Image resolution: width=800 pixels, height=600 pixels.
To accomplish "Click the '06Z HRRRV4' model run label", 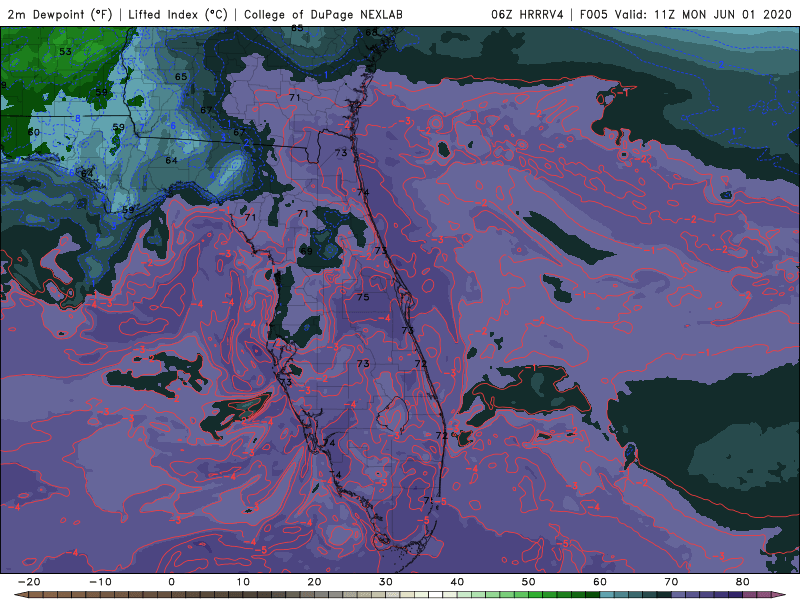I will click(x=527, y=14).
